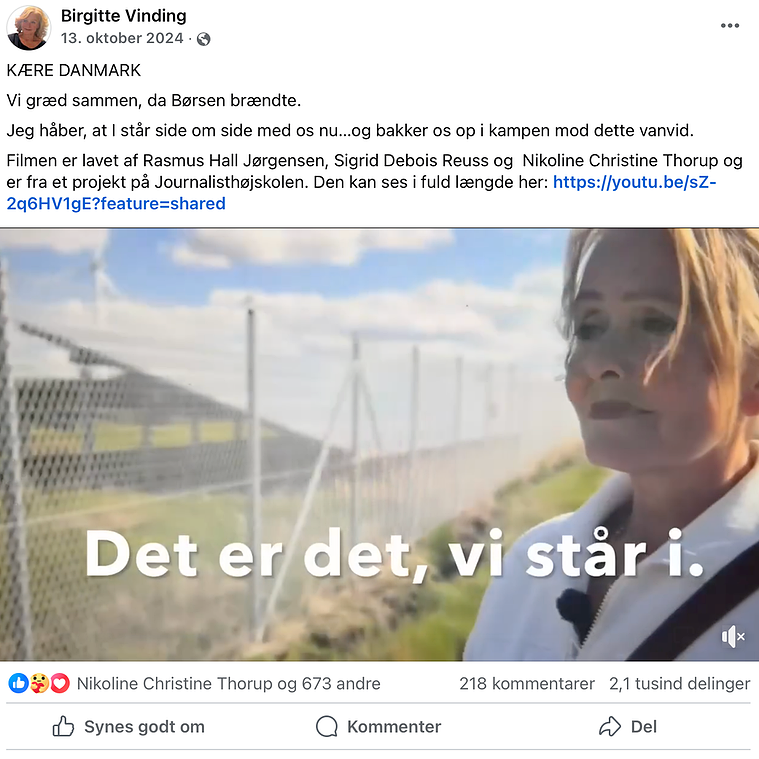Click the Synes godt om button
This screenshot has height=759, width=759.
point(129,727)
